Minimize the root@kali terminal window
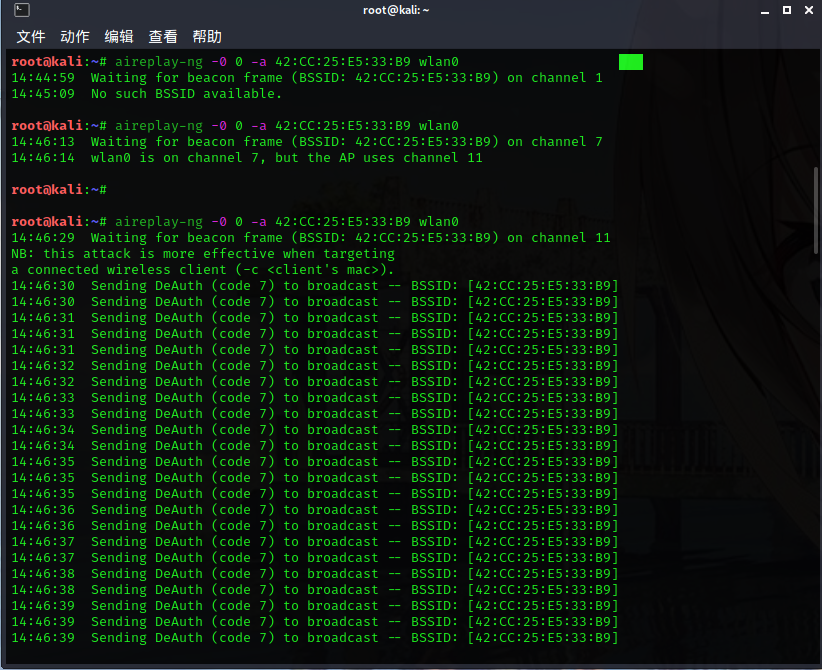This screenshot has width=822, height=670. (765, 10)
